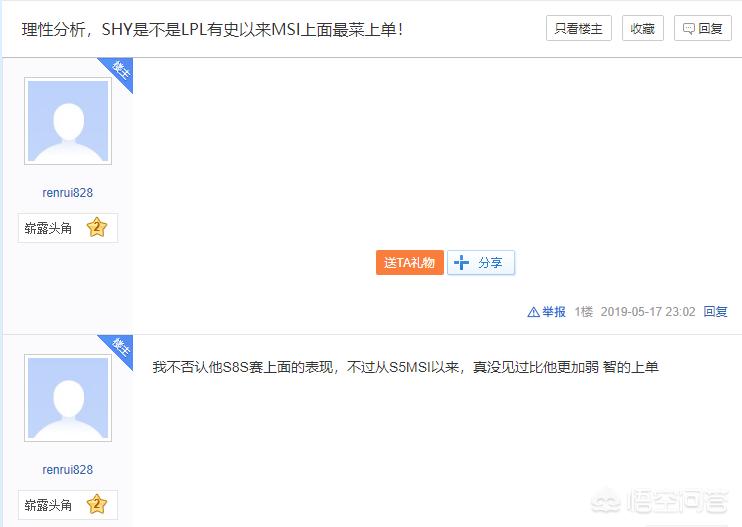Viewport: 742px width, 527px height.
Task: Send a gift with 送TA礼物 button
Action: coord(409,263)
